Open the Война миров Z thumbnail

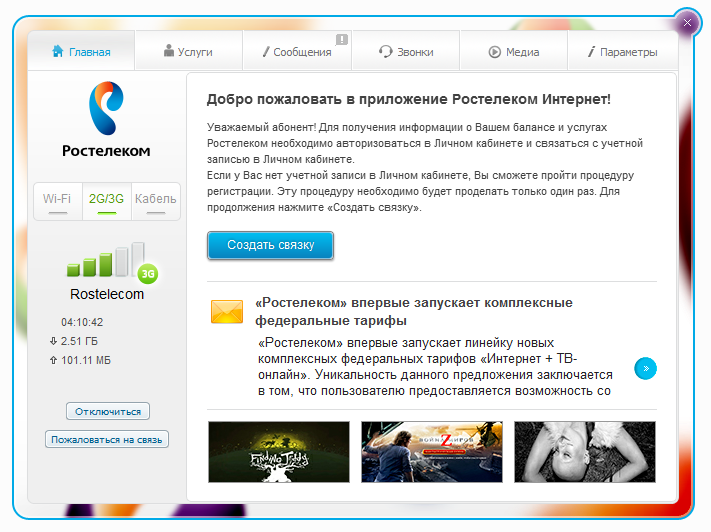[x=432, y=452]
